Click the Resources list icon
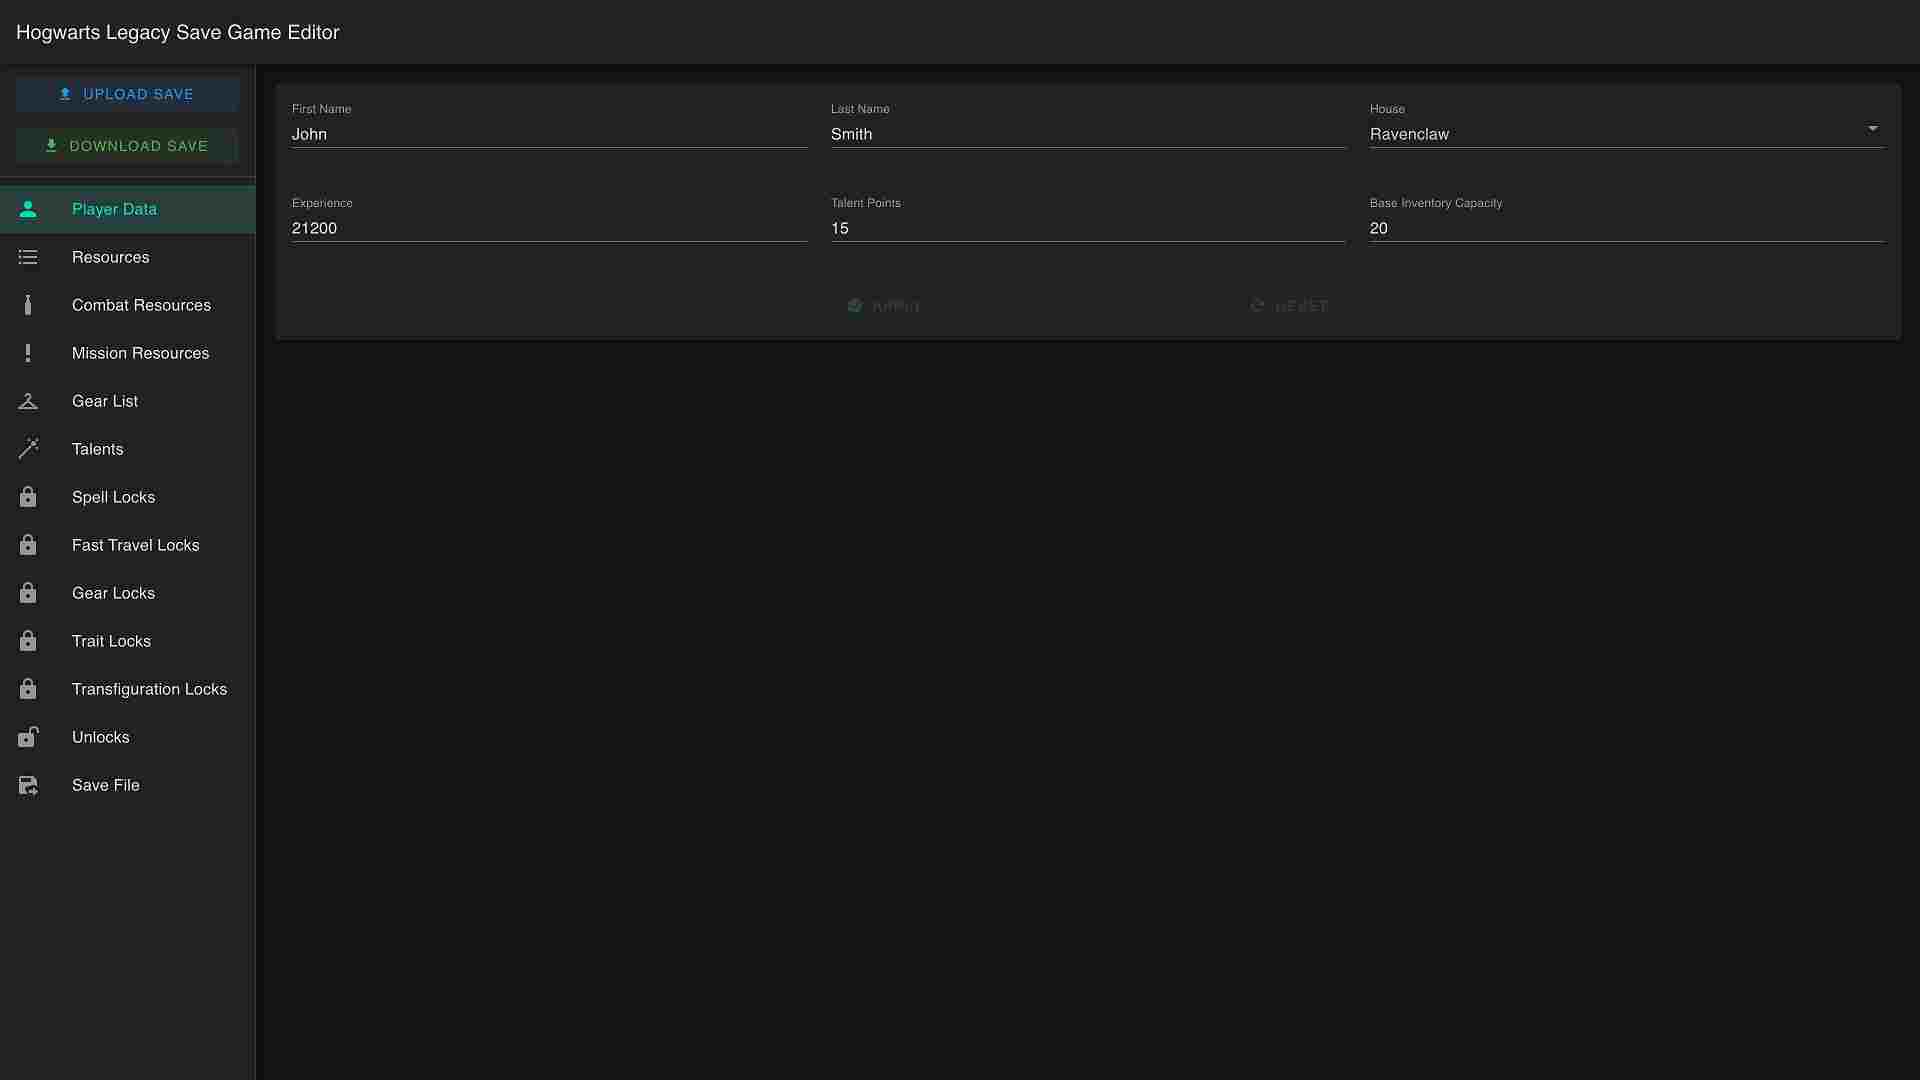The width and height of the screenshot is (1920, 1080). (x=28, y=257)
